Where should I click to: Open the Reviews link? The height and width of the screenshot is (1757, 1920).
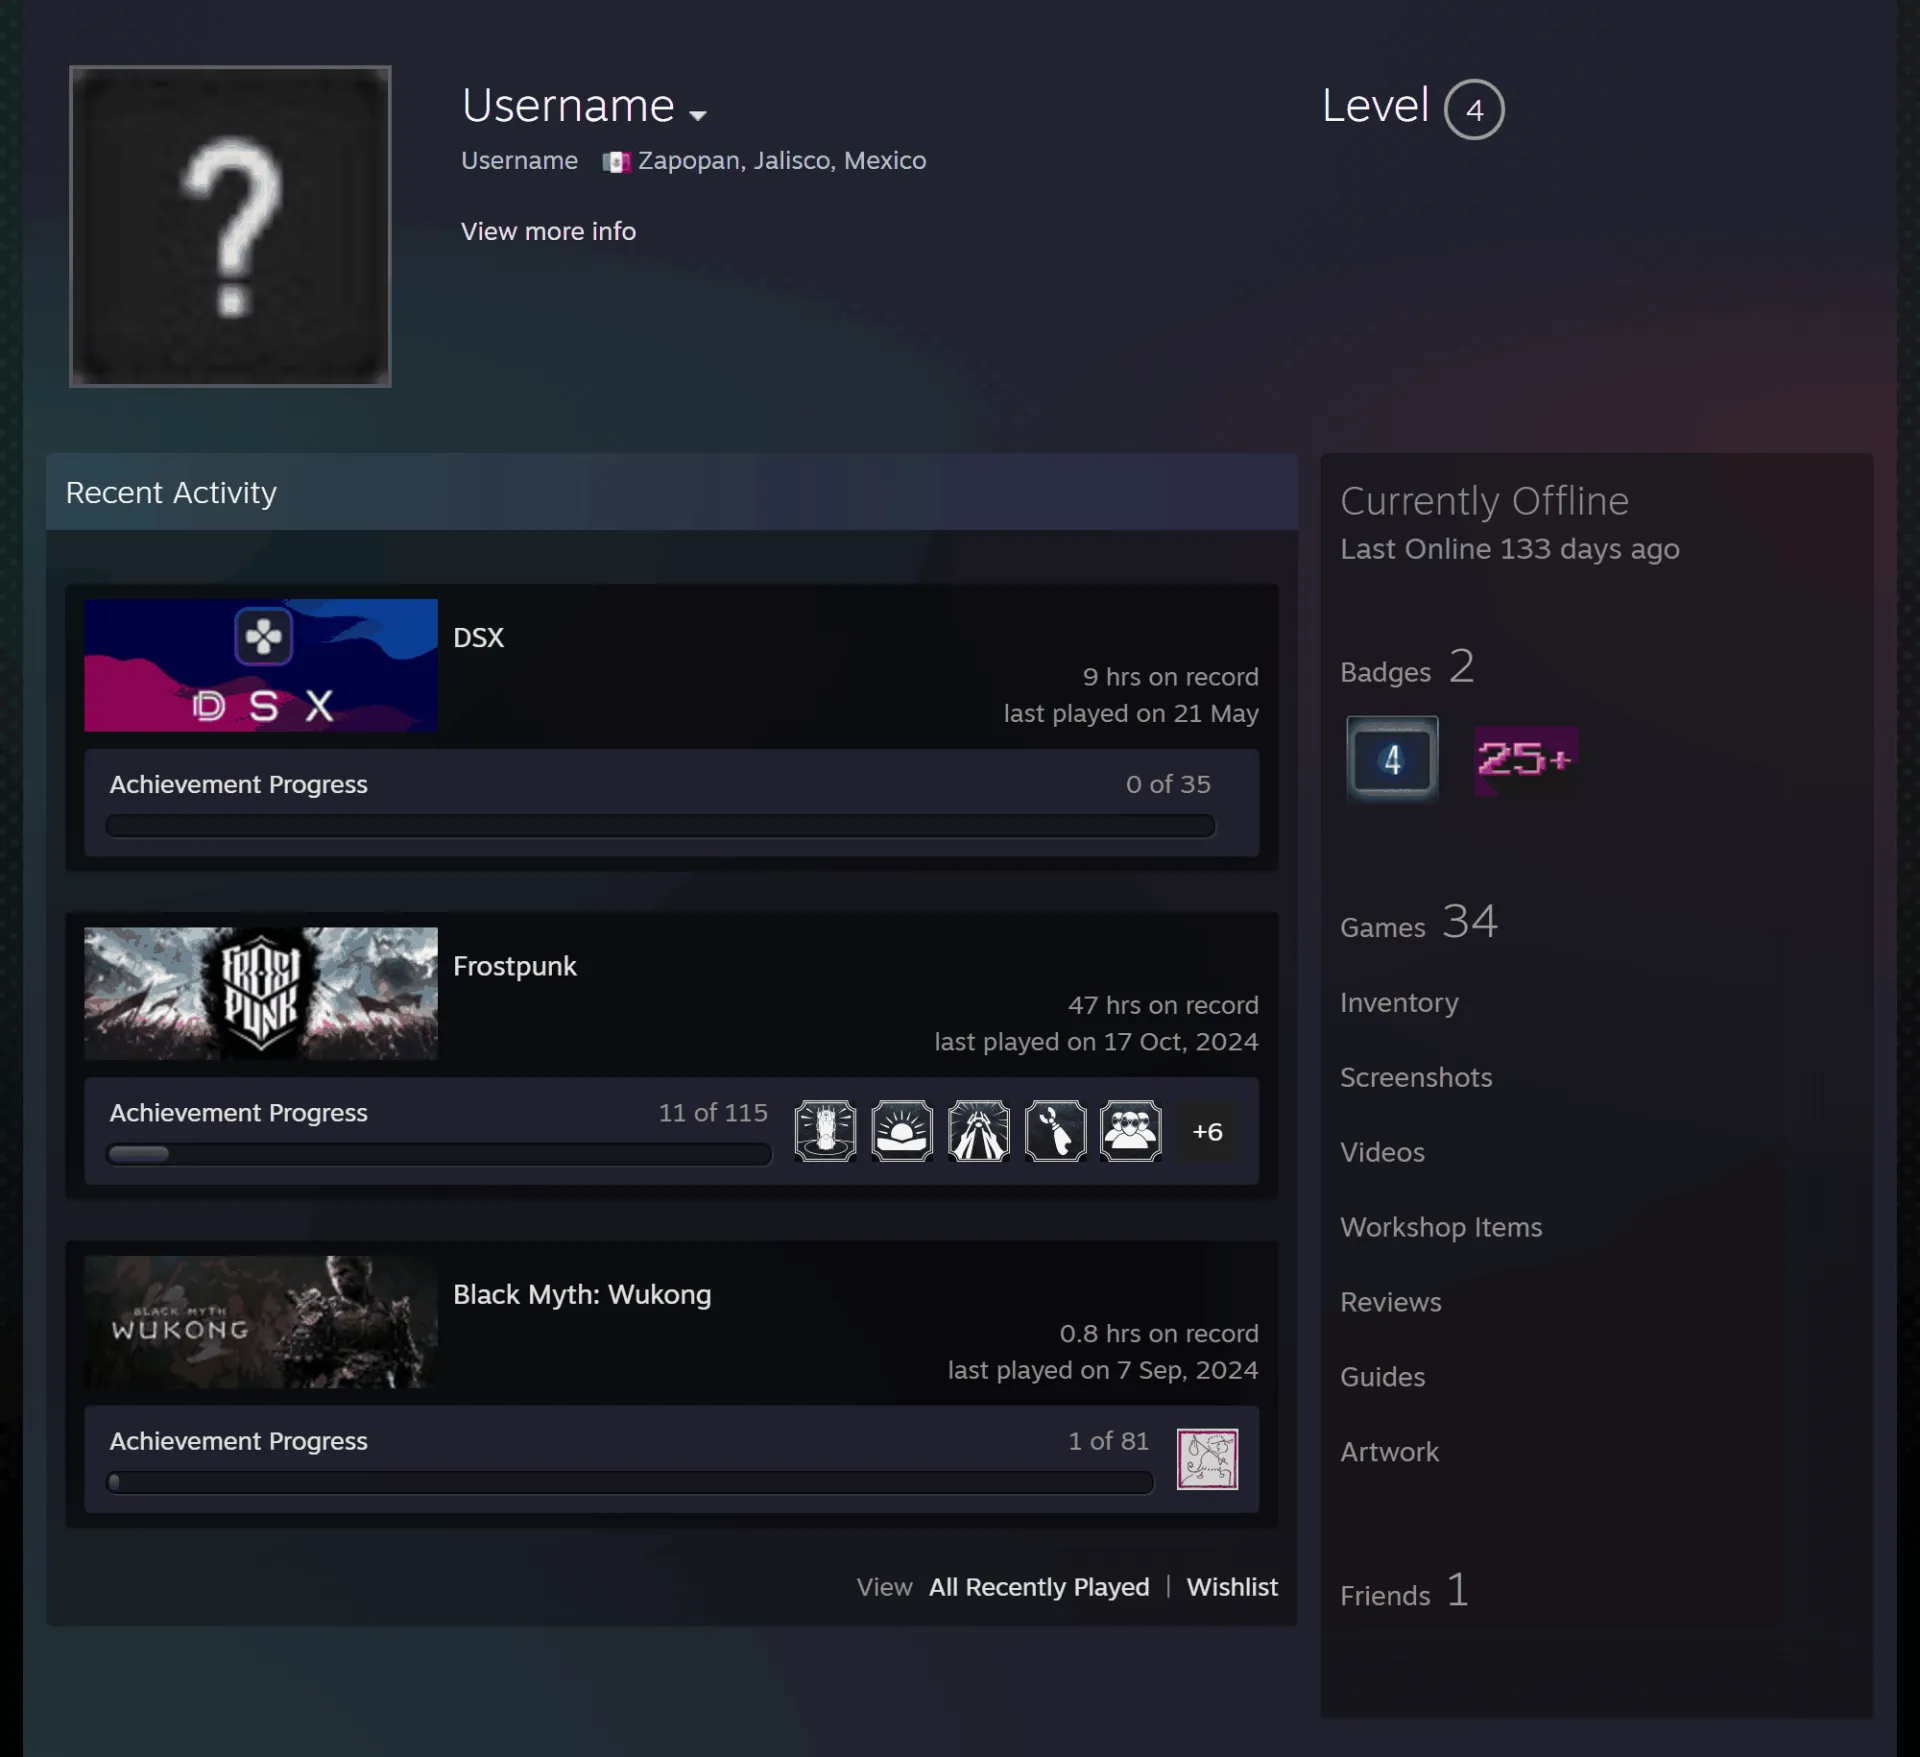[1391, 1302]
